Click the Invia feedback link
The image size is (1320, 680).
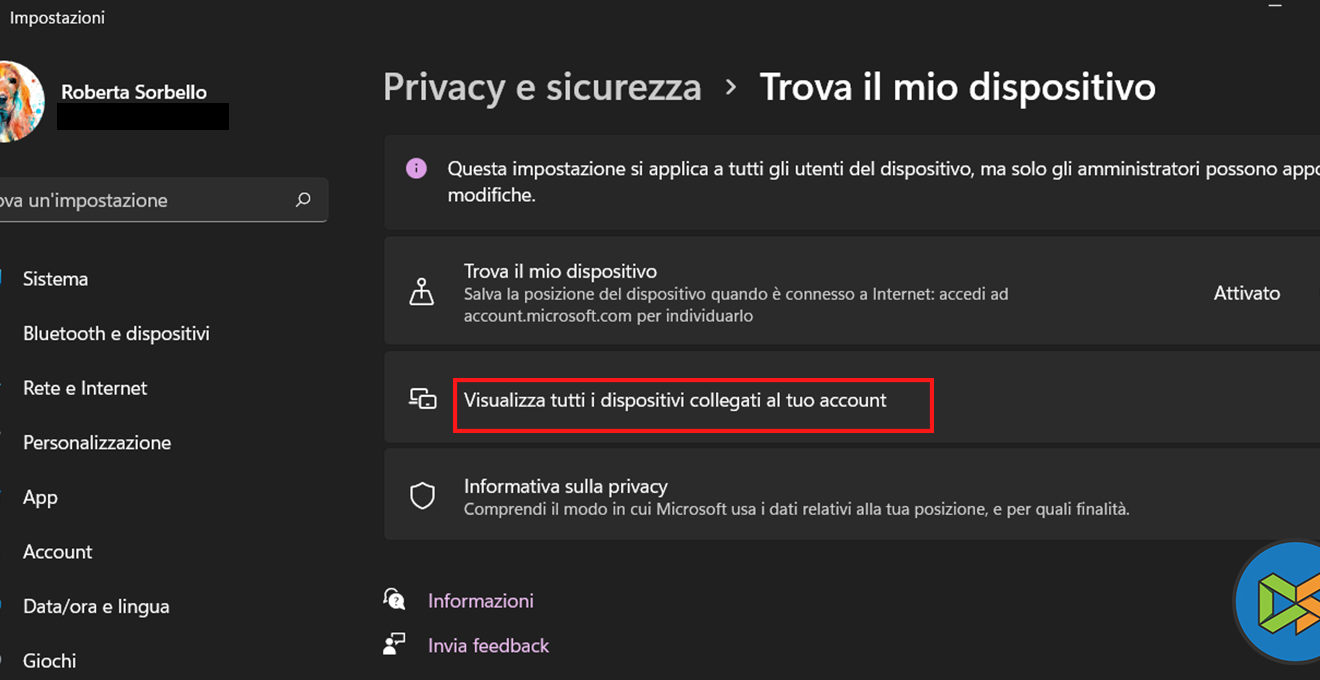click(489, 646)
